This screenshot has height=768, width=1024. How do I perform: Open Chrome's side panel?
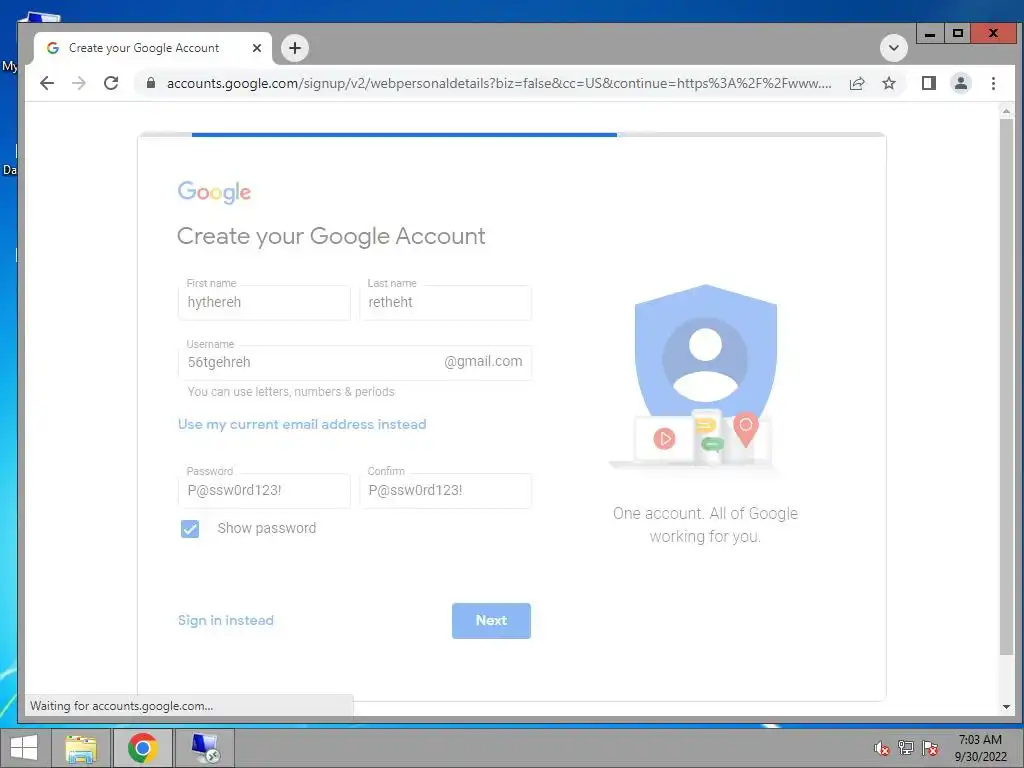929,83
